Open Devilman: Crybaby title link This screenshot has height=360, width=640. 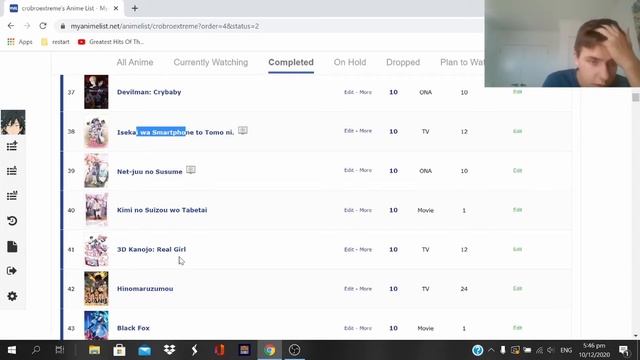149,92
